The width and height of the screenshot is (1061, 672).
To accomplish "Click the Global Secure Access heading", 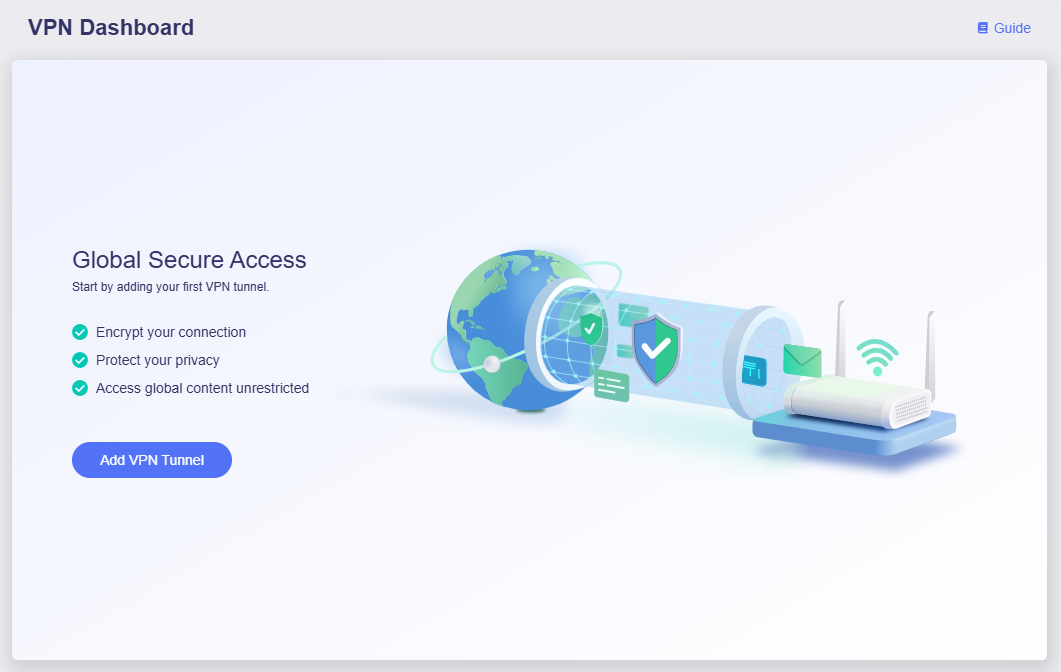I will (189, 260).
